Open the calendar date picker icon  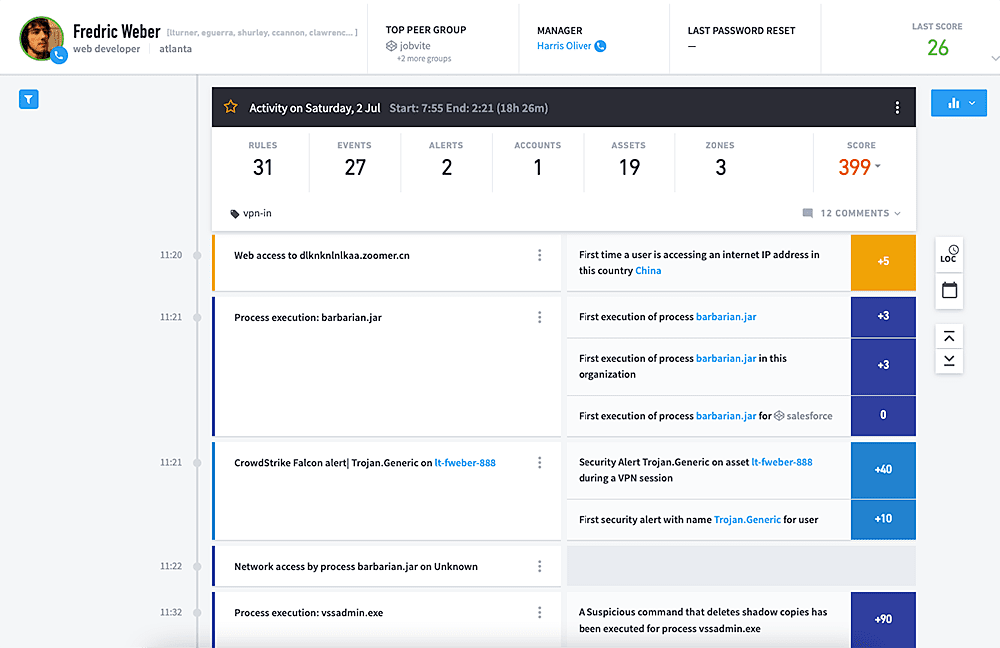(950, 290)
